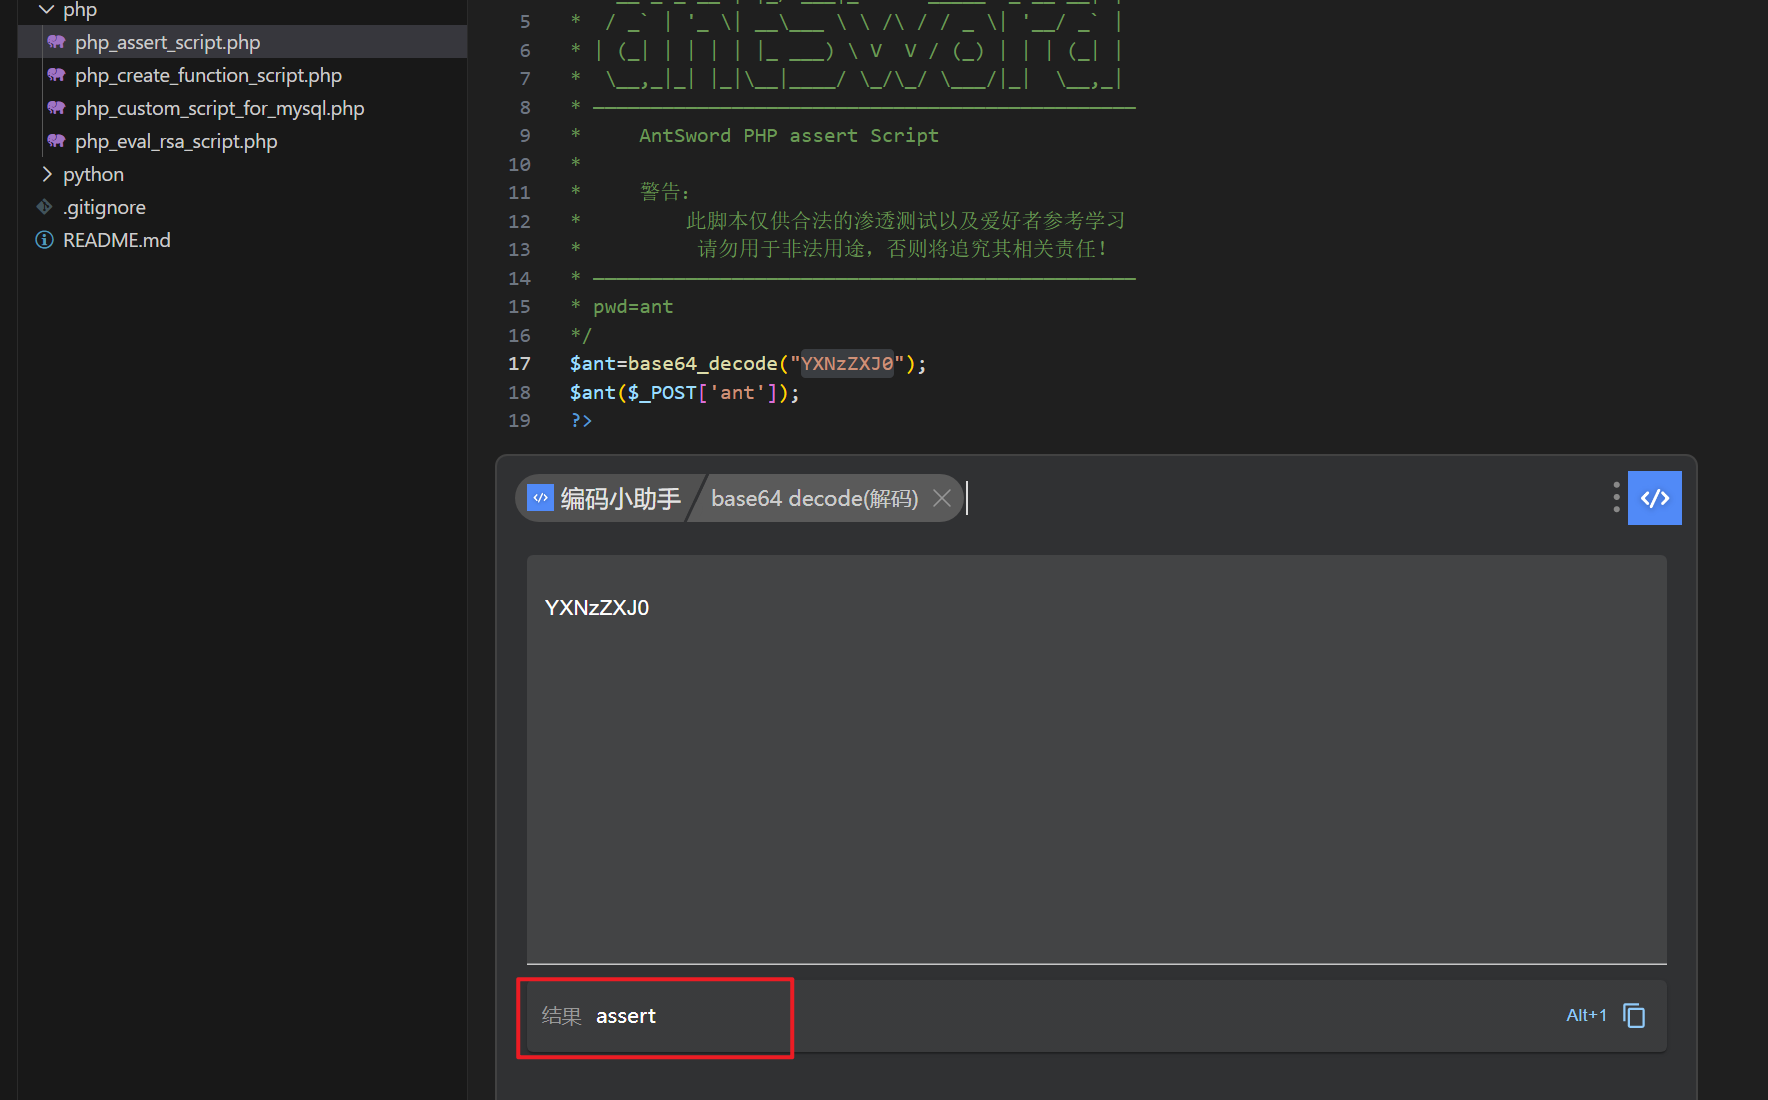
Task: Click the 编码小助手 plugin icon
Action: click(x=540, y=498)
